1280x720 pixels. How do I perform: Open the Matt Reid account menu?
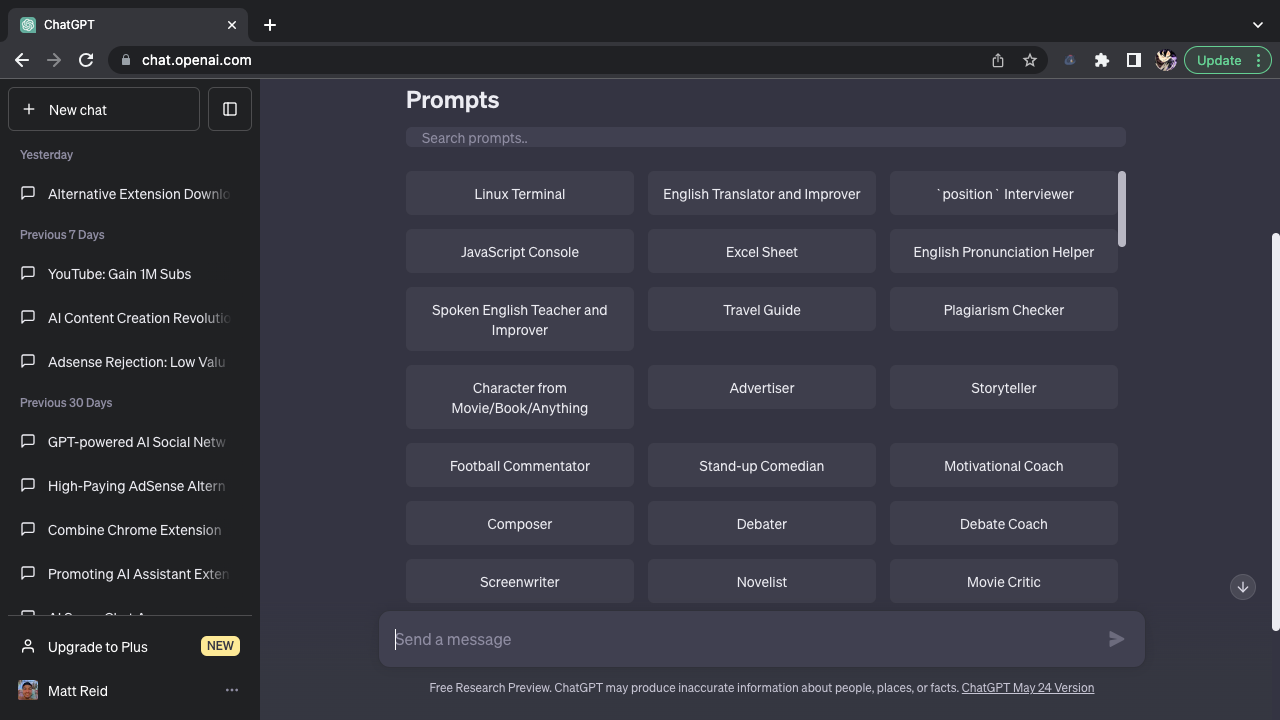pos(130,690)
